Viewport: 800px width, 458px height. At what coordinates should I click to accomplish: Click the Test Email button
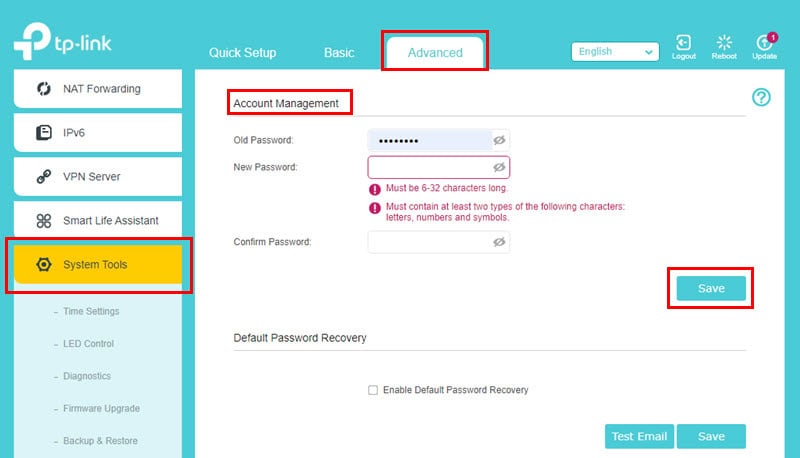coord(639,437)
